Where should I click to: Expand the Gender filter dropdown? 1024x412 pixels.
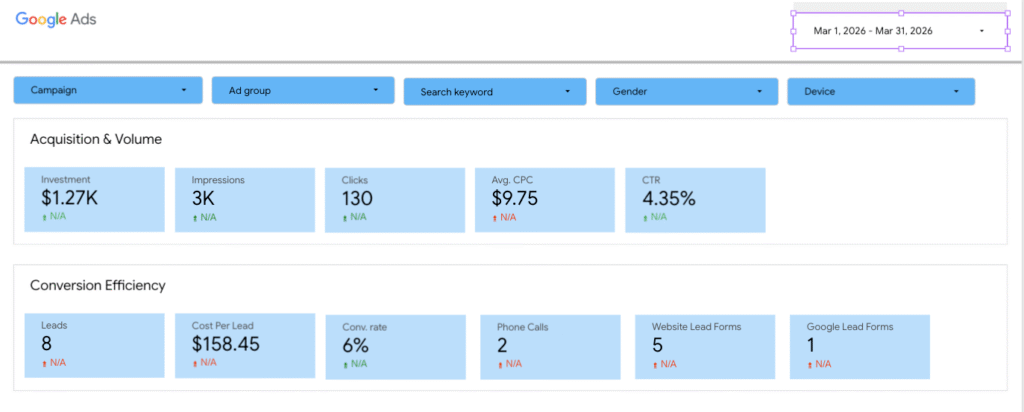[686, 91]
